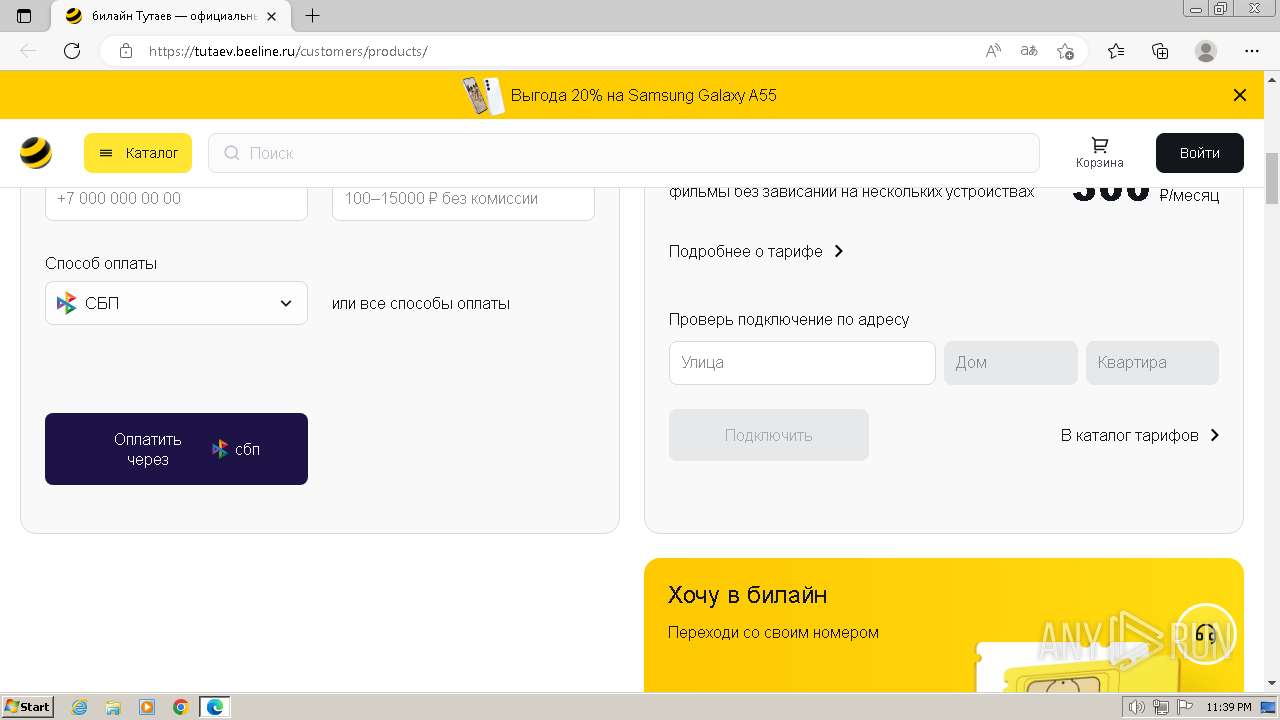
Task: Close the Samsung Galaxy A55 promo banner
Action: point(1240,95)
